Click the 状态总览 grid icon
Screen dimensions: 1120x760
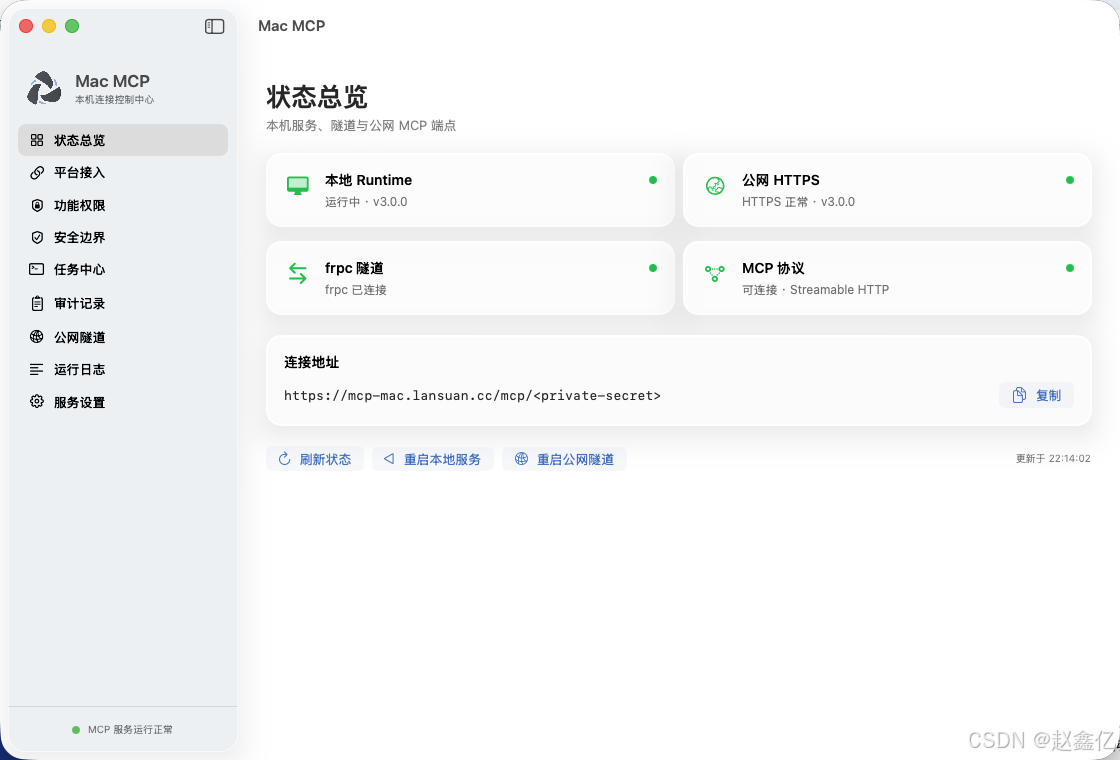(36, 140)
